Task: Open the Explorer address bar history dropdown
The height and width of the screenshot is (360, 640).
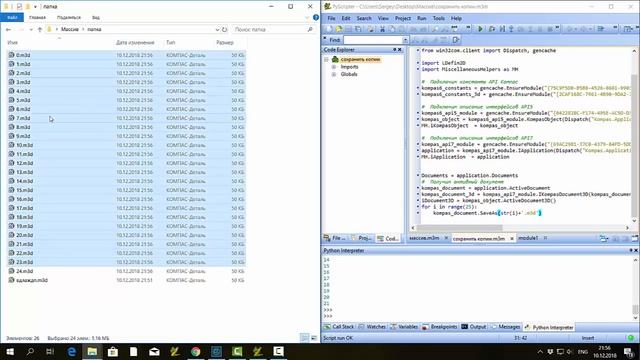Action: [218, 29]
